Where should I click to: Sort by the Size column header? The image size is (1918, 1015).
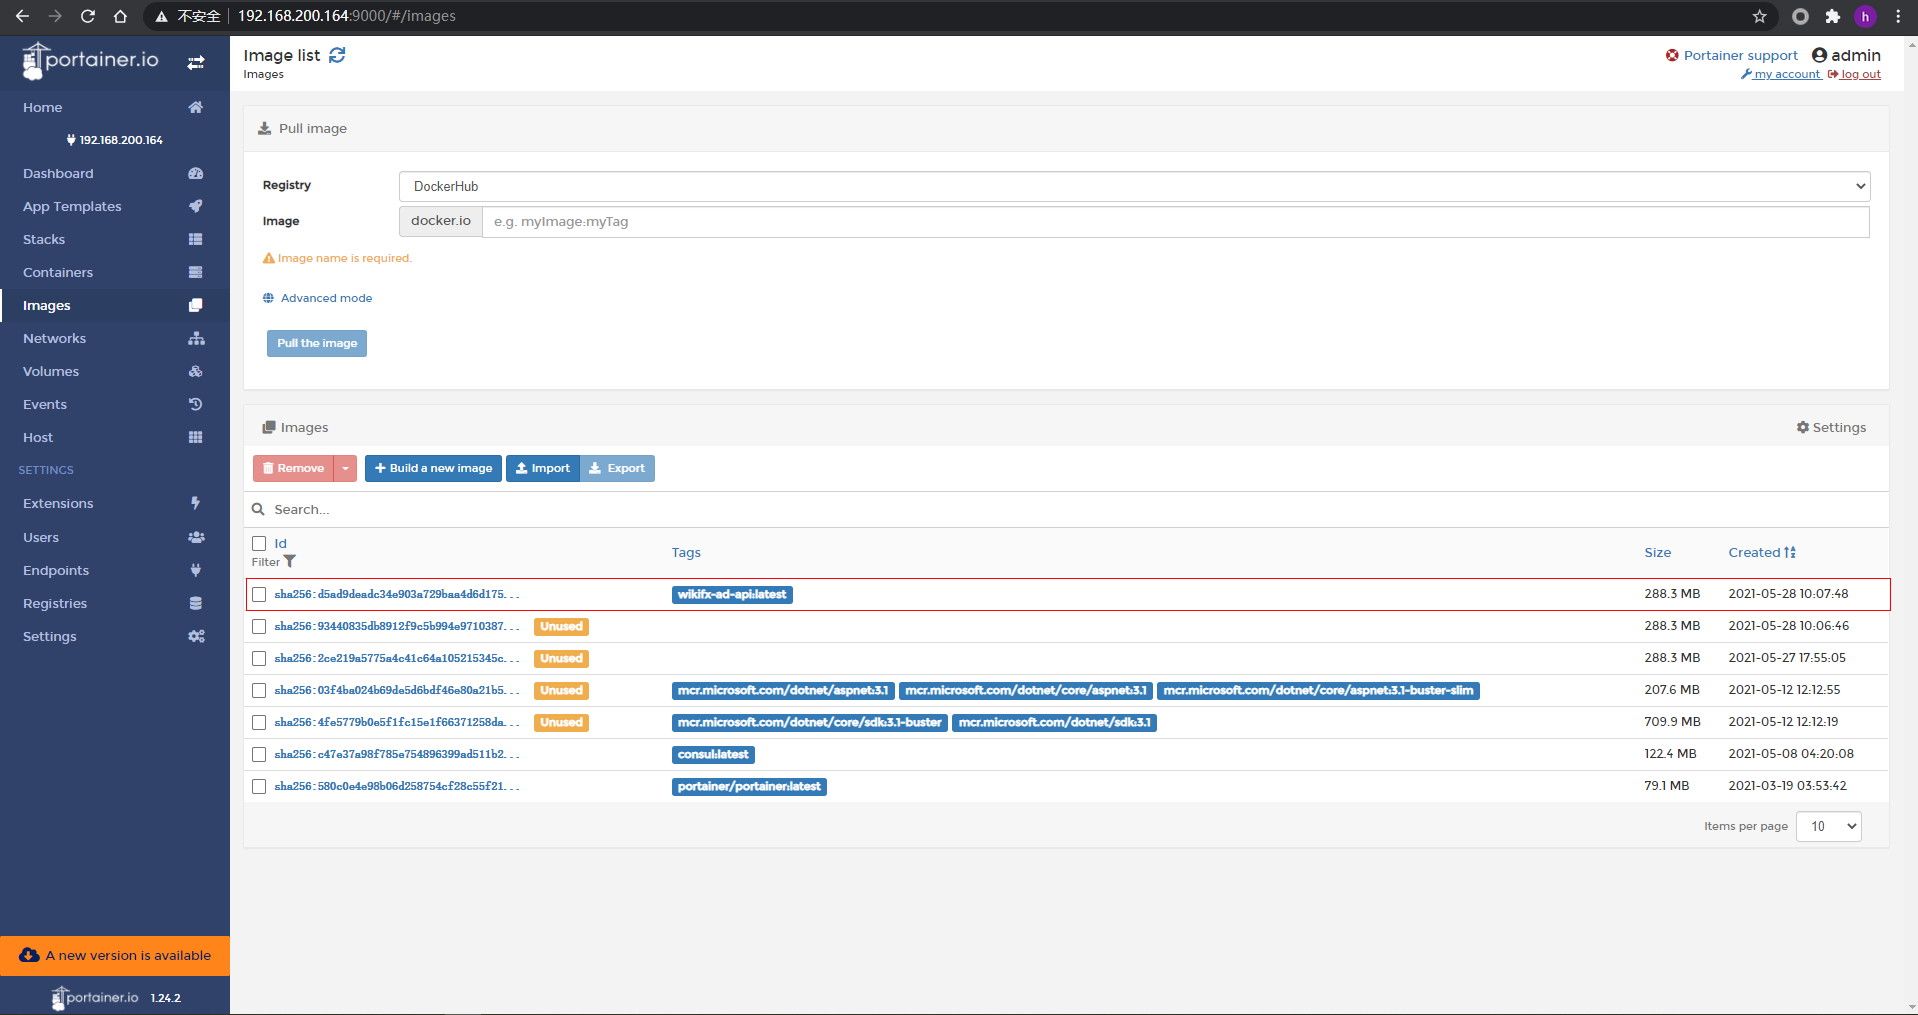pyautogui.click(x=1657, y=552)
